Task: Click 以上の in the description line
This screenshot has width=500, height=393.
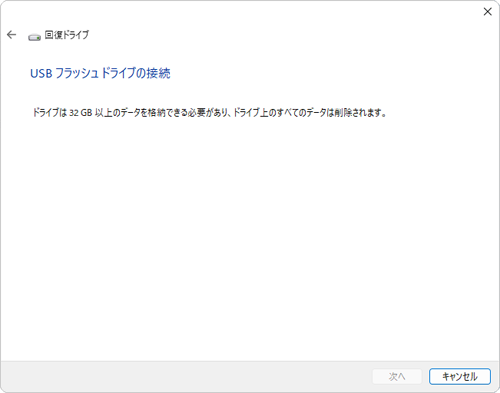Action: 105,113
